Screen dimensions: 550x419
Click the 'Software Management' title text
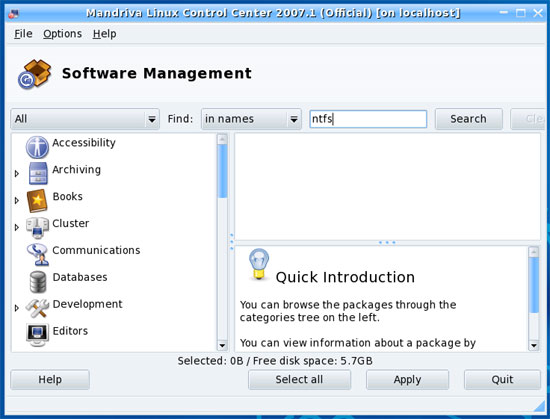click(157, 73)
